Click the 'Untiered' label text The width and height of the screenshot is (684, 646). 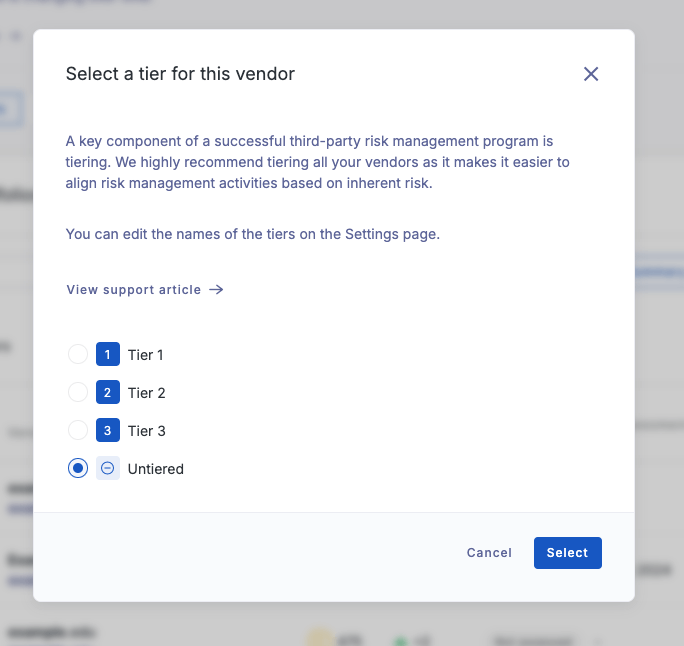(156, 469)
